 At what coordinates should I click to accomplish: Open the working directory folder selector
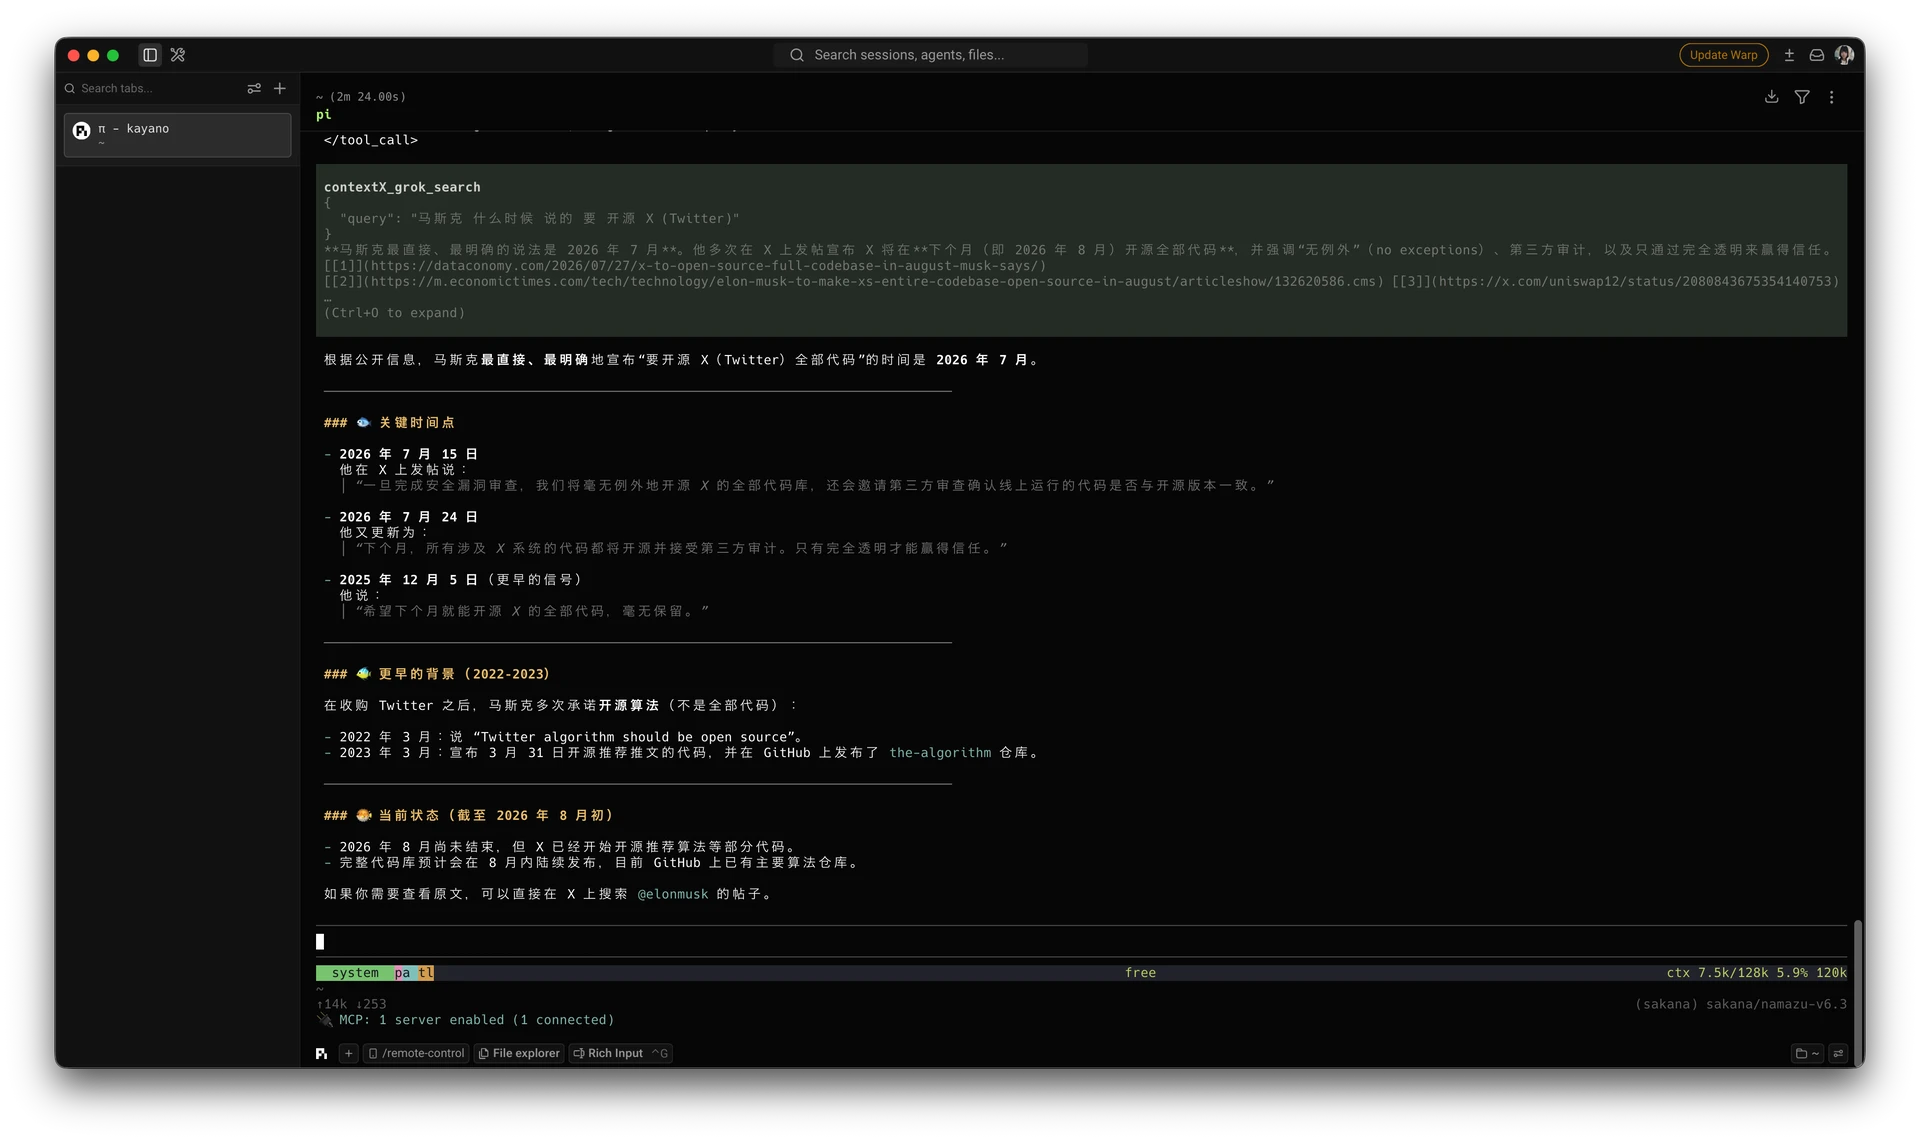1808,1053
